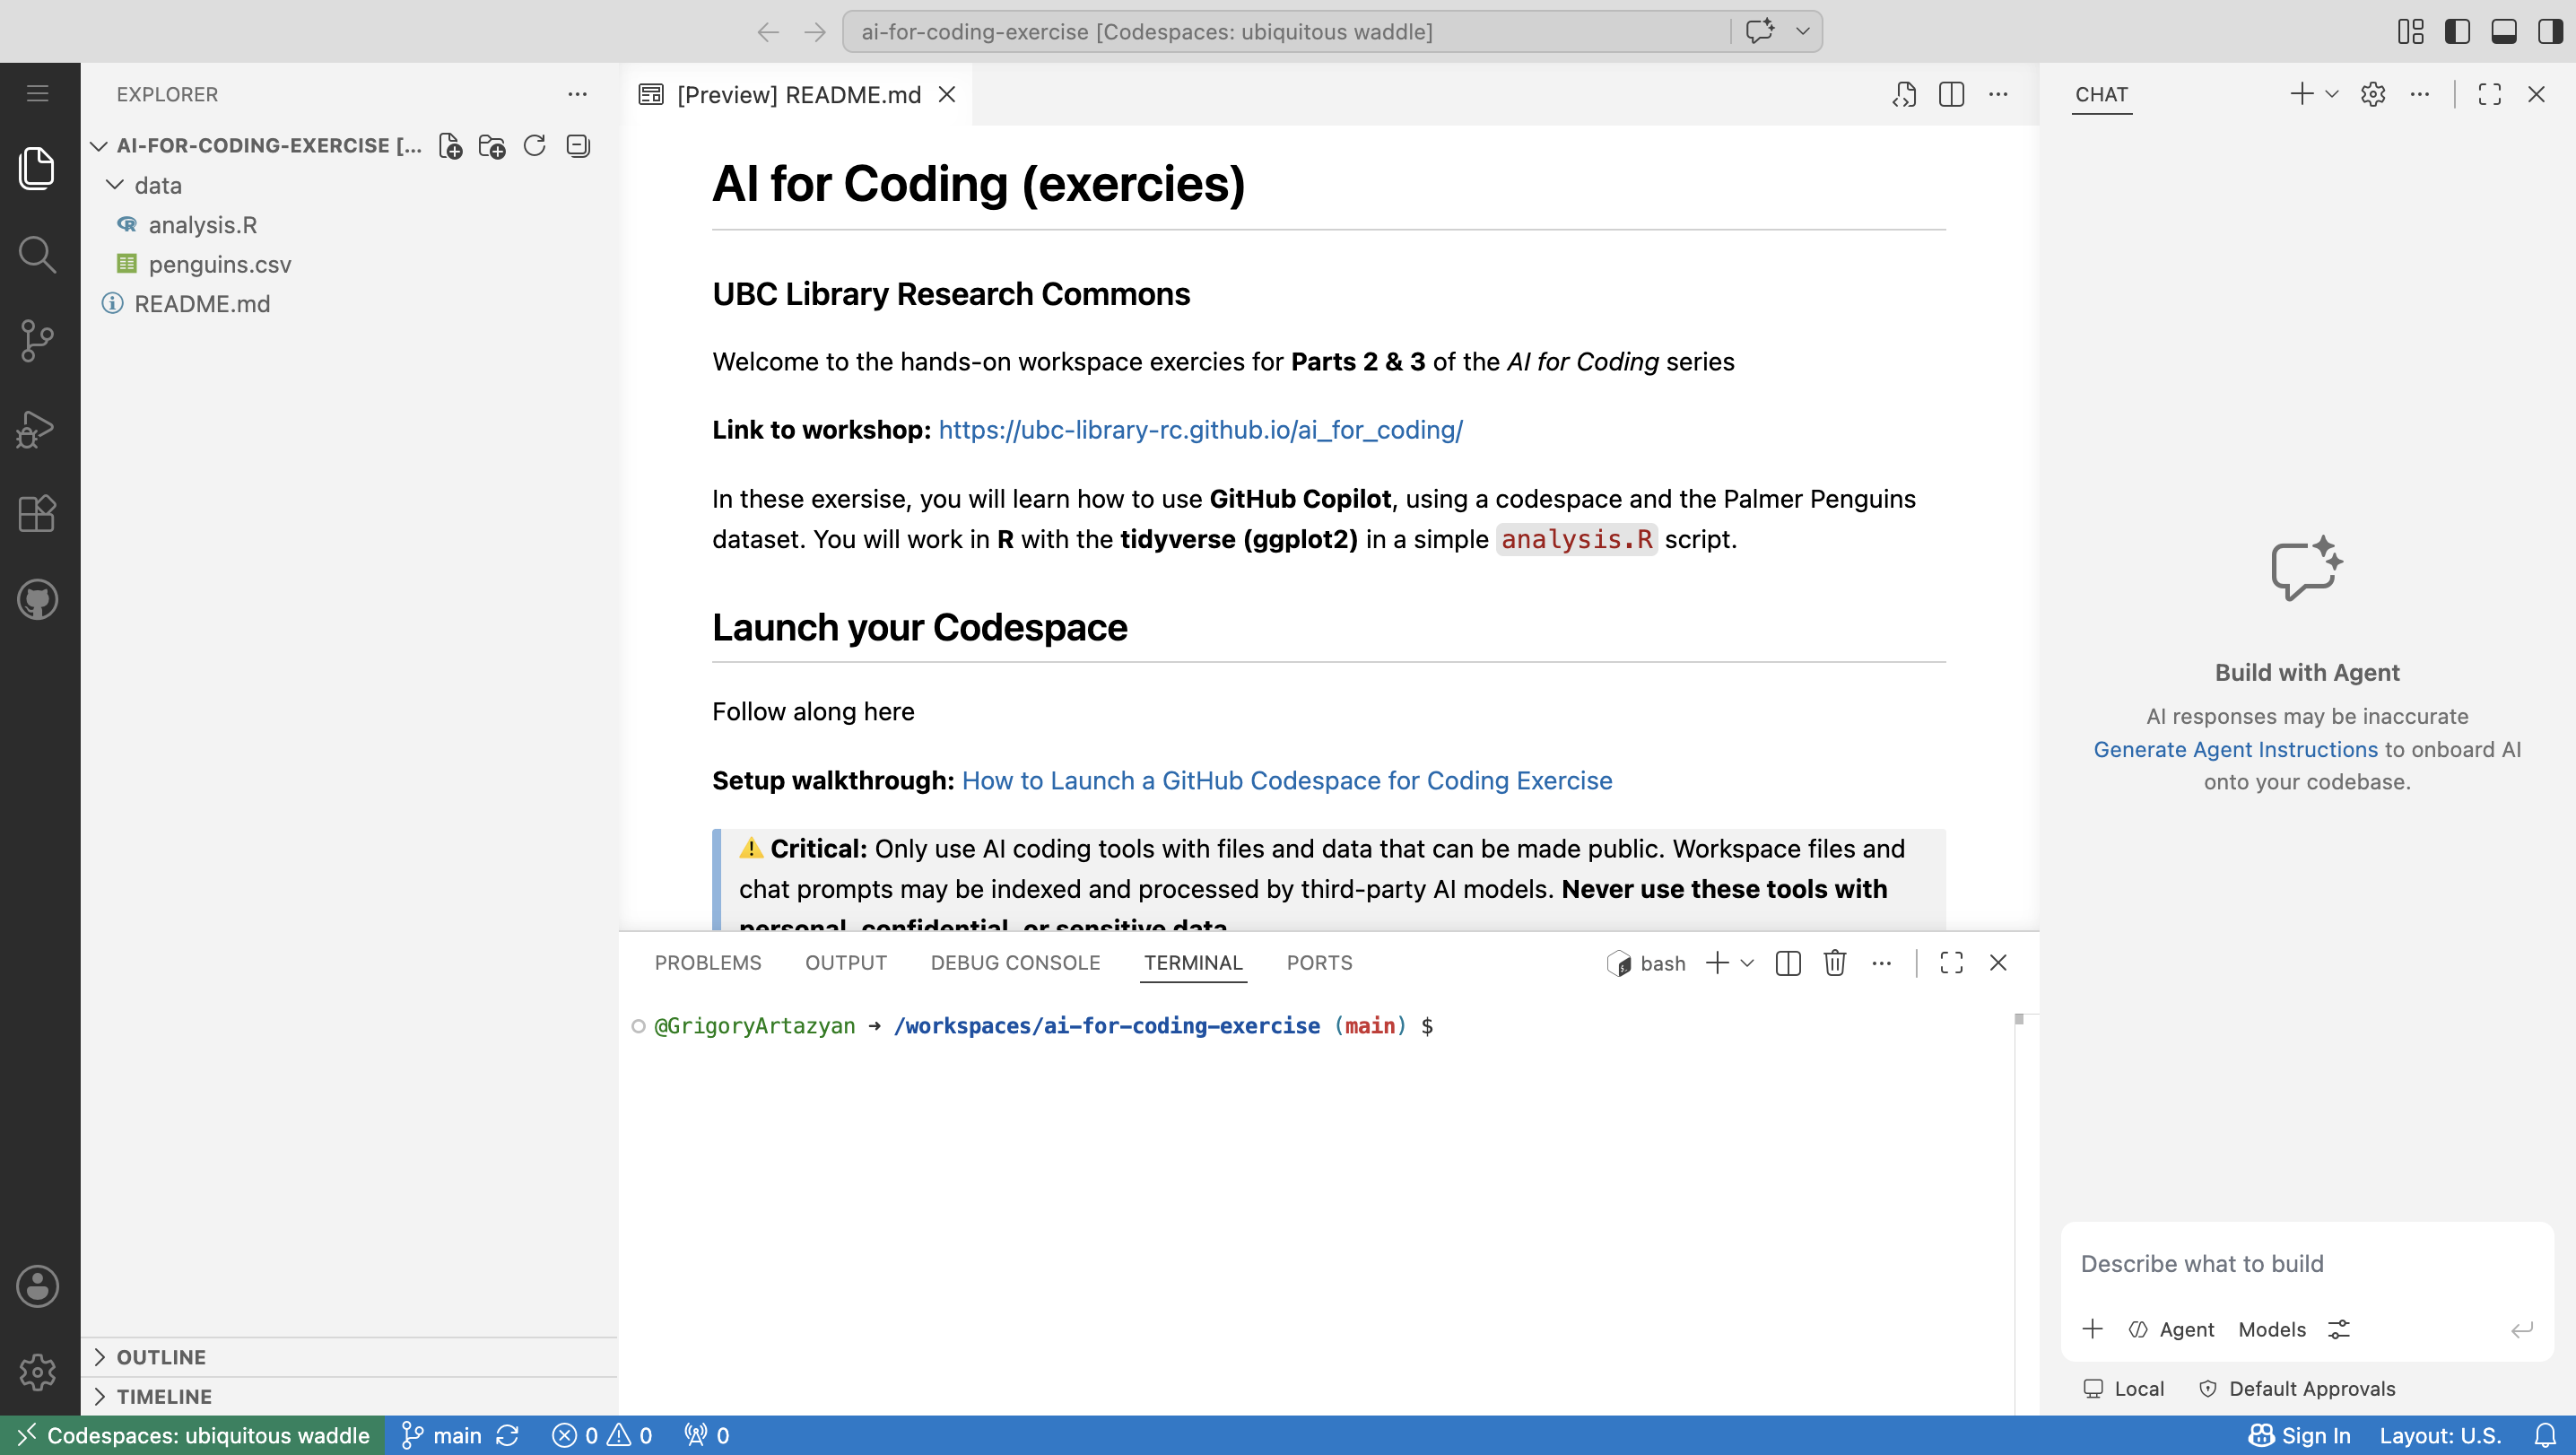Open chat settings gear
This screenshot has height=1455, width=2576.
2373,94
